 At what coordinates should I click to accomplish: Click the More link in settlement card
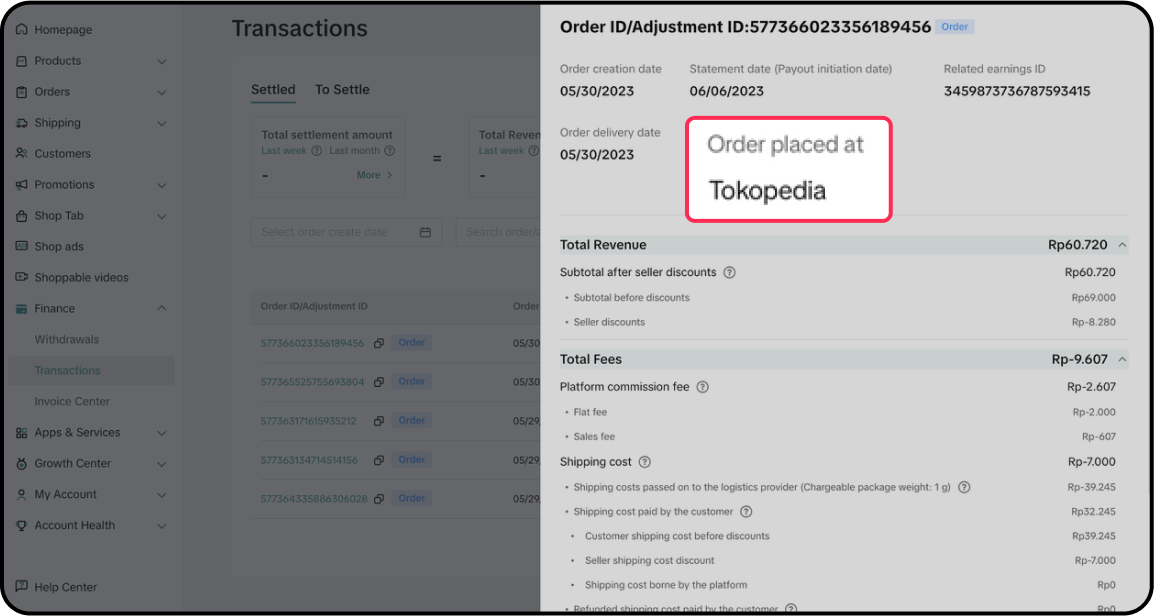tap(374, 175)
